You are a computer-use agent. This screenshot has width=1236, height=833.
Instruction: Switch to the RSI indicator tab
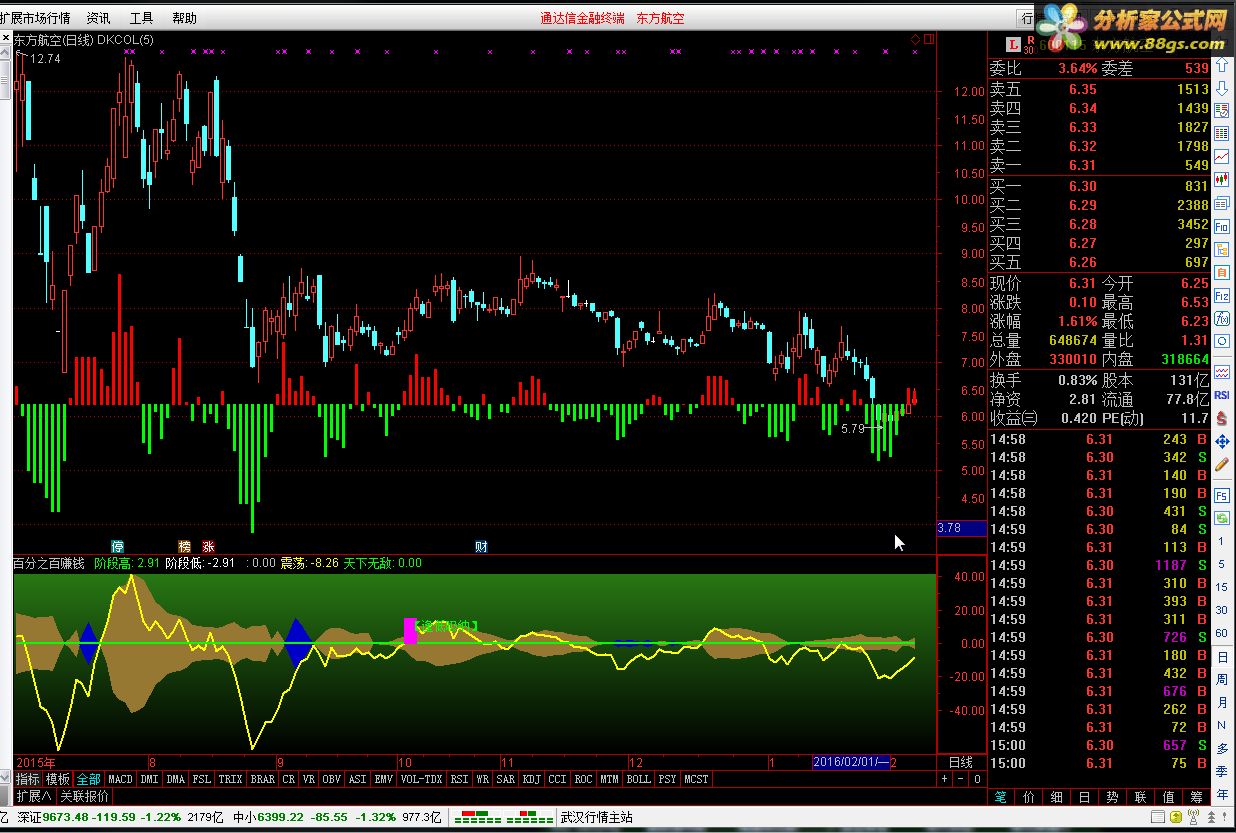(459, 779)
